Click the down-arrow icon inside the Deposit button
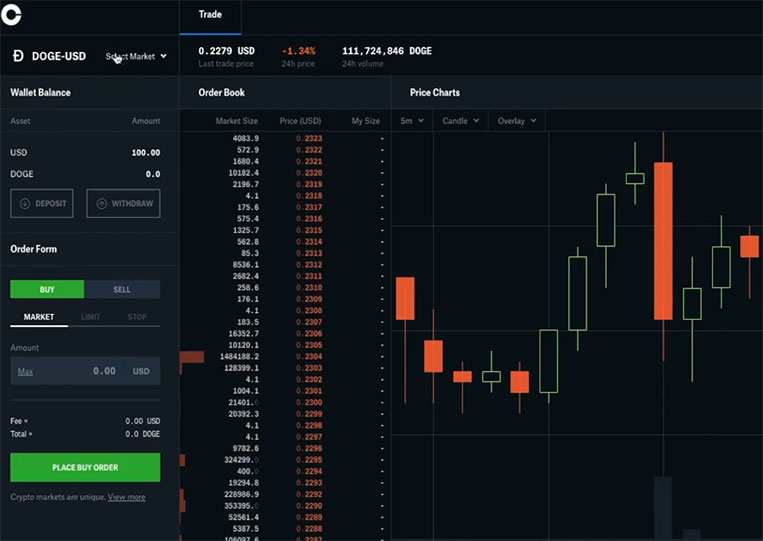Screen dimensions: 763x541 point(25,203)
